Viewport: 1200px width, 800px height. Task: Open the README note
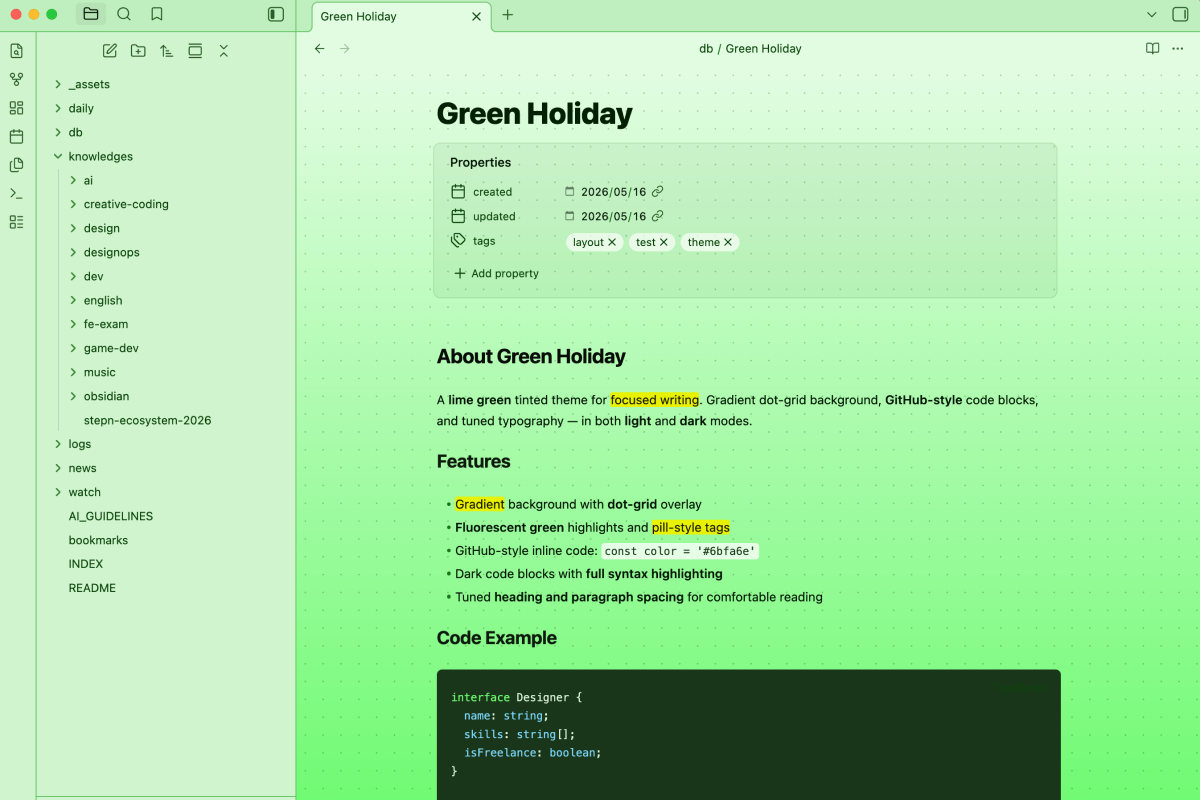point(92,588)
